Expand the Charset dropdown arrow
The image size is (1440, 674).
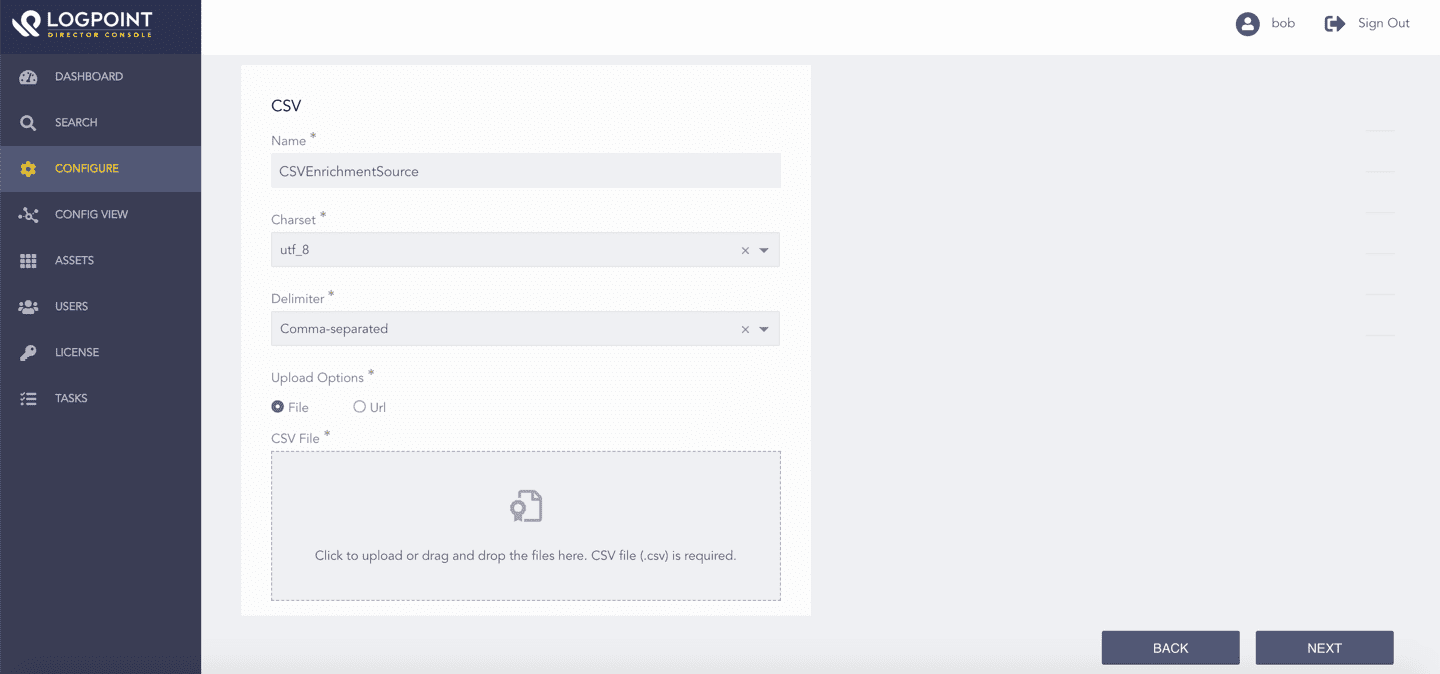click(x=764, y=250)
